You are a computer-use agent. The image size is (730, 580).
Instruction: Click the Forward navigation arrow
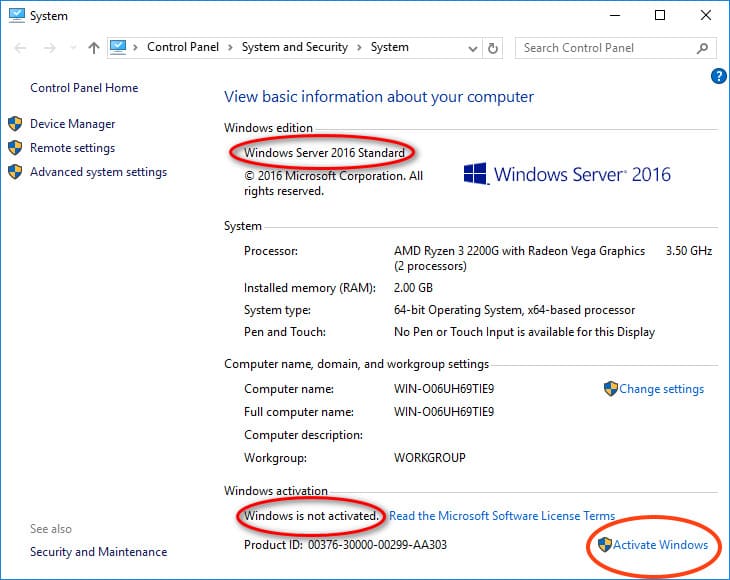(47, 48)
